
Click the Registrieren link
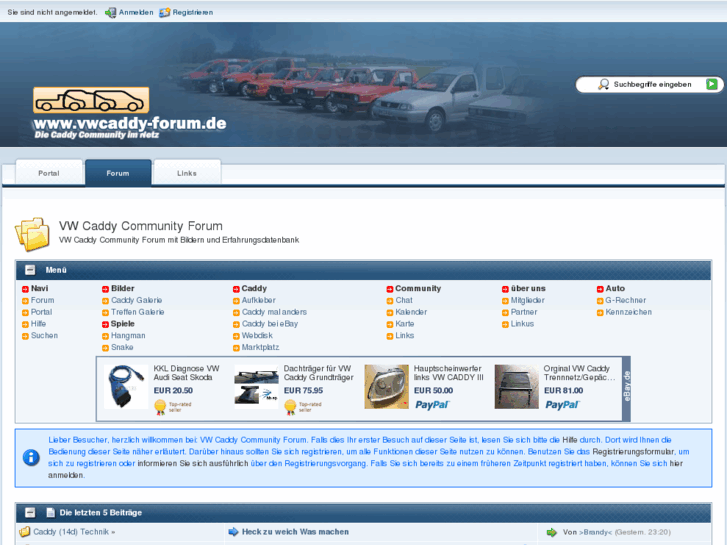point(193,13)
